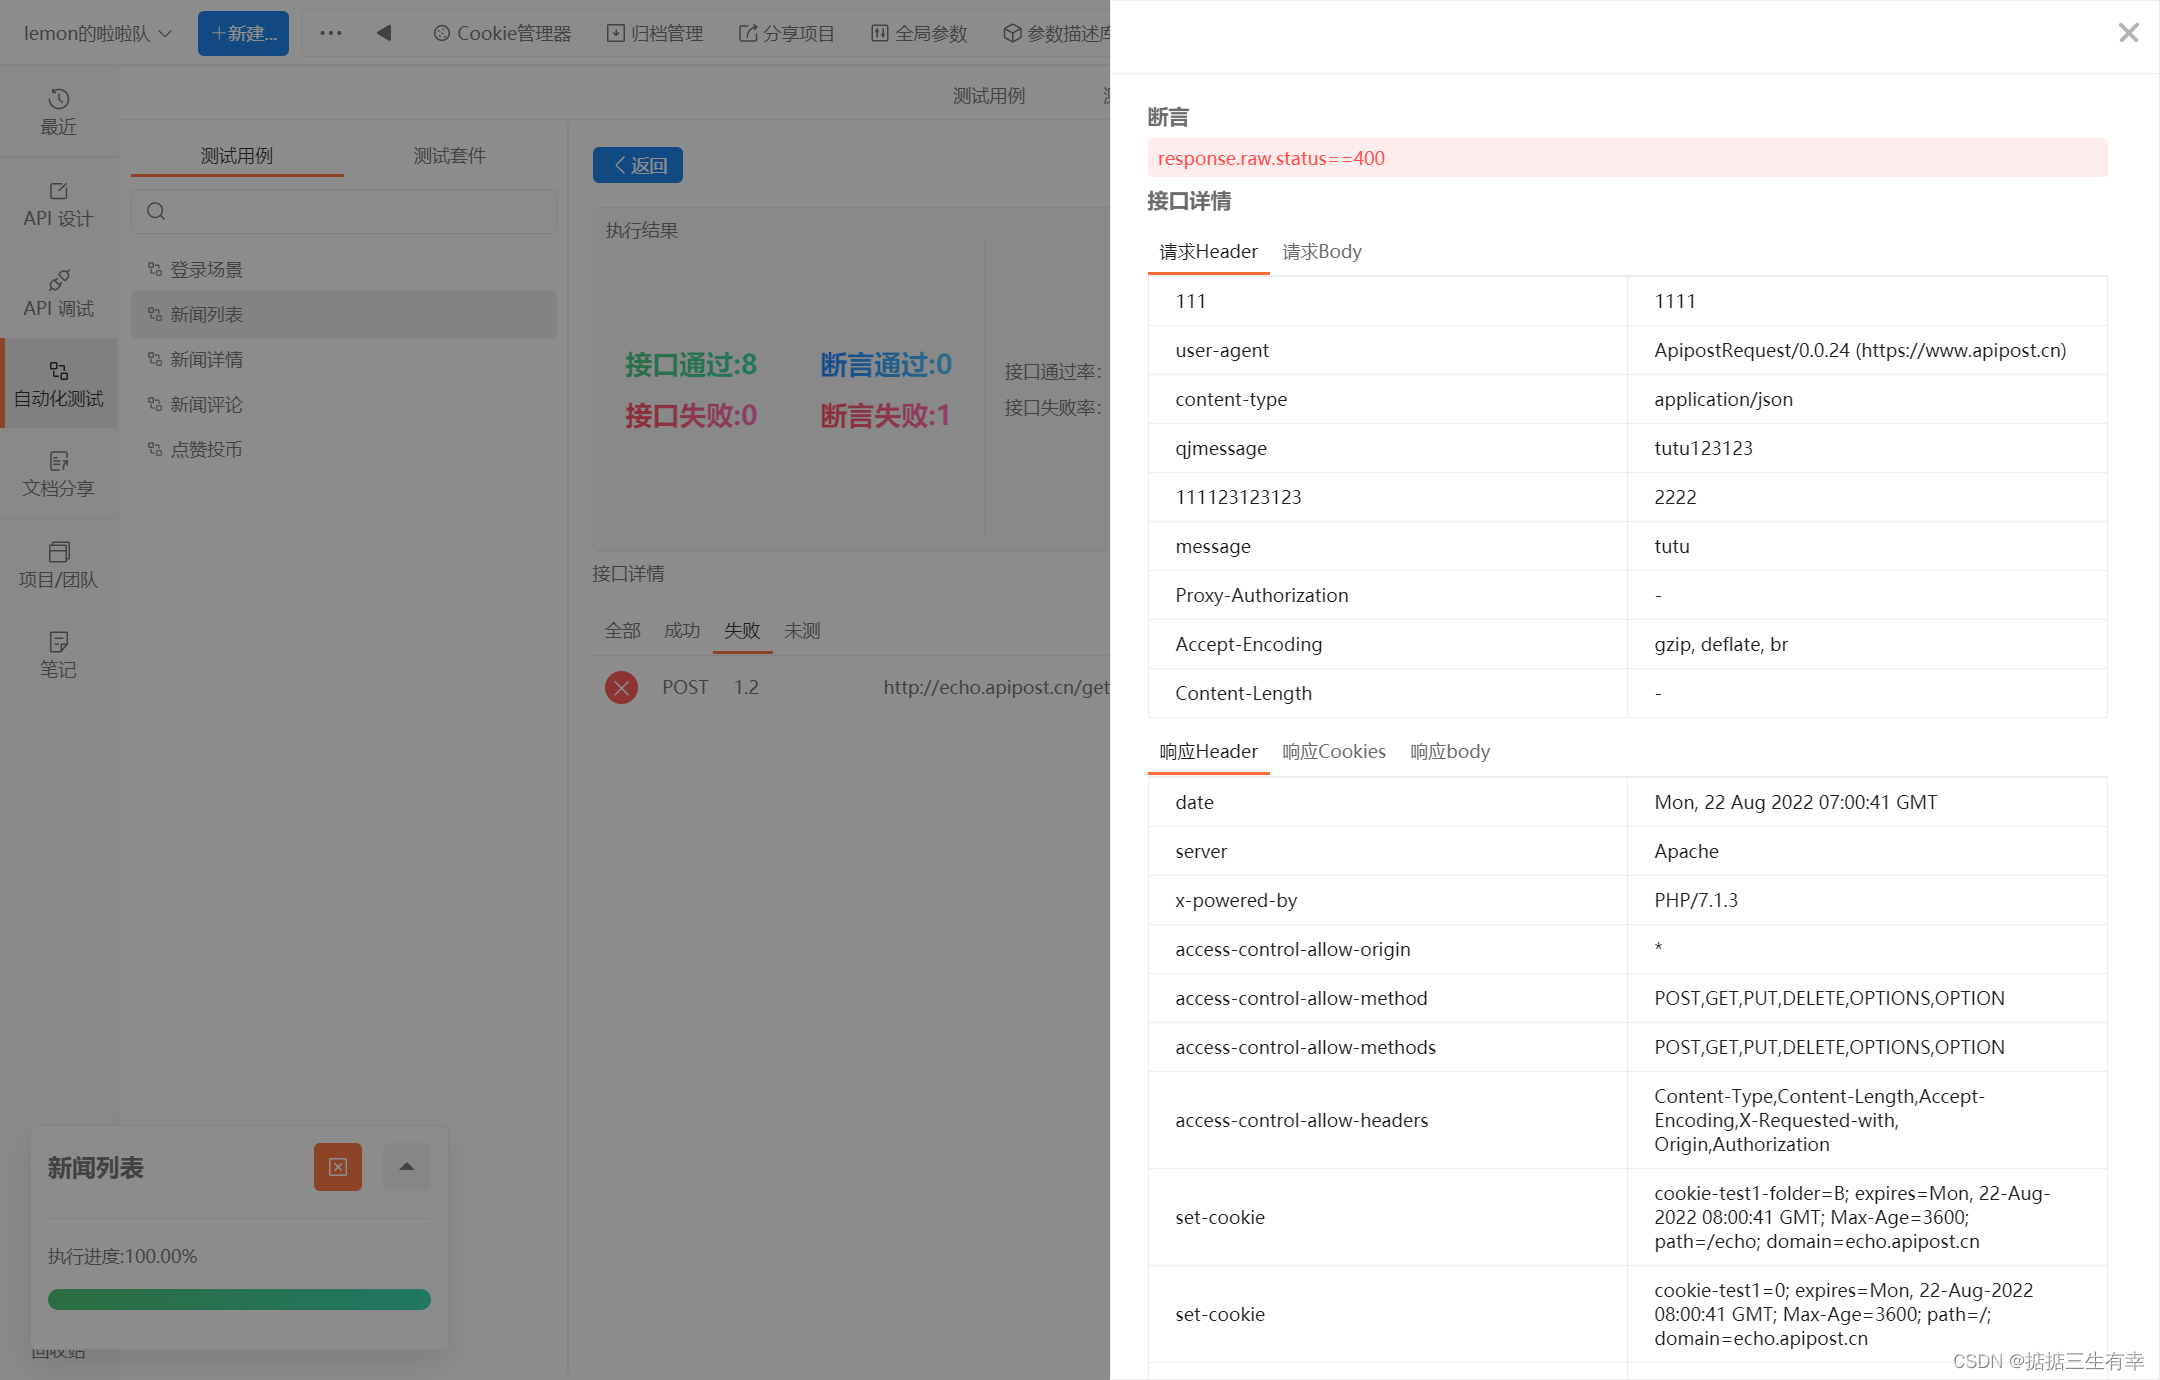Click the date value Mon, 22 Aug 2022

[x=1795, y=802]
